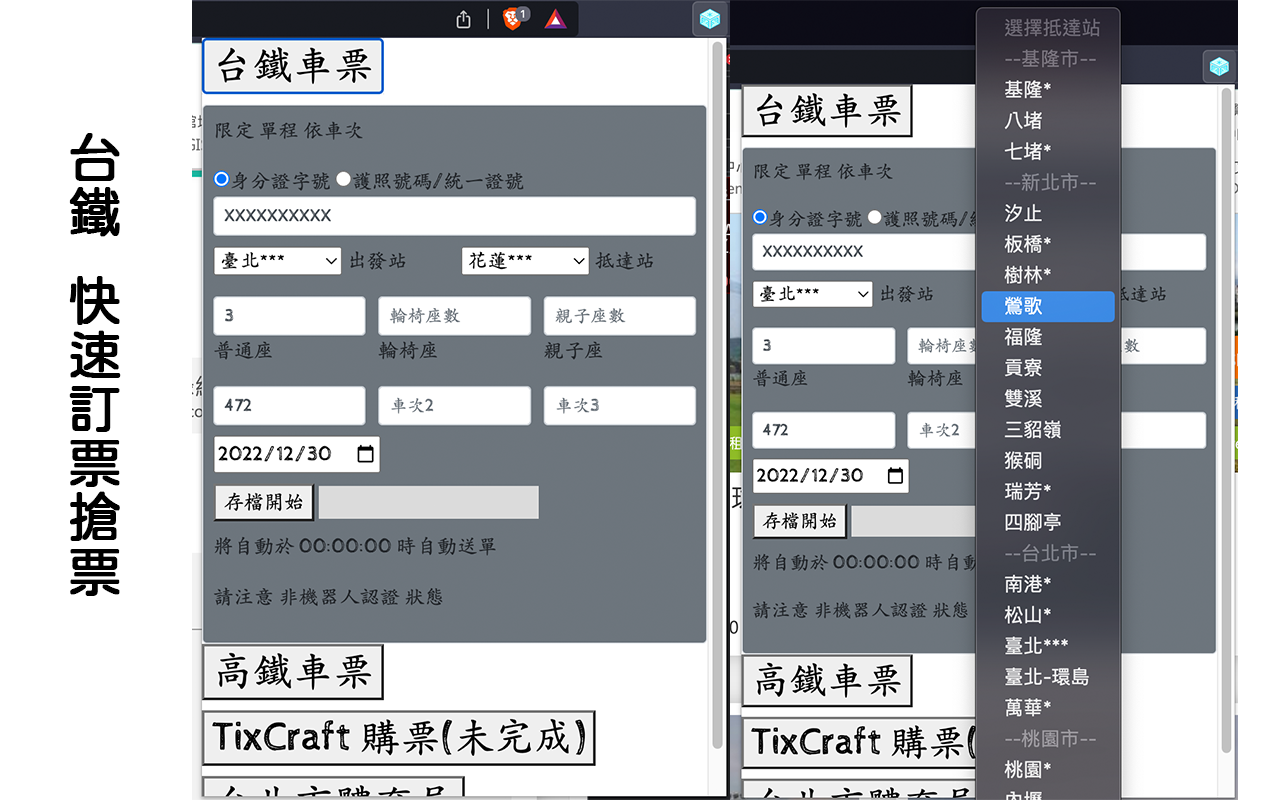Click the left popup vertical scrollbar
The width and height of the screenshot is (1280, 800).
click(717, 395)
